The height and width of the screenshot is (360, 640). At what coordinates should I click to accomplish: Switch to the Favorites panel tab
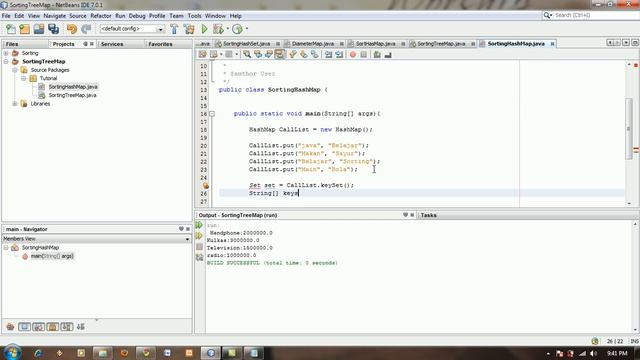click(160, 44)
